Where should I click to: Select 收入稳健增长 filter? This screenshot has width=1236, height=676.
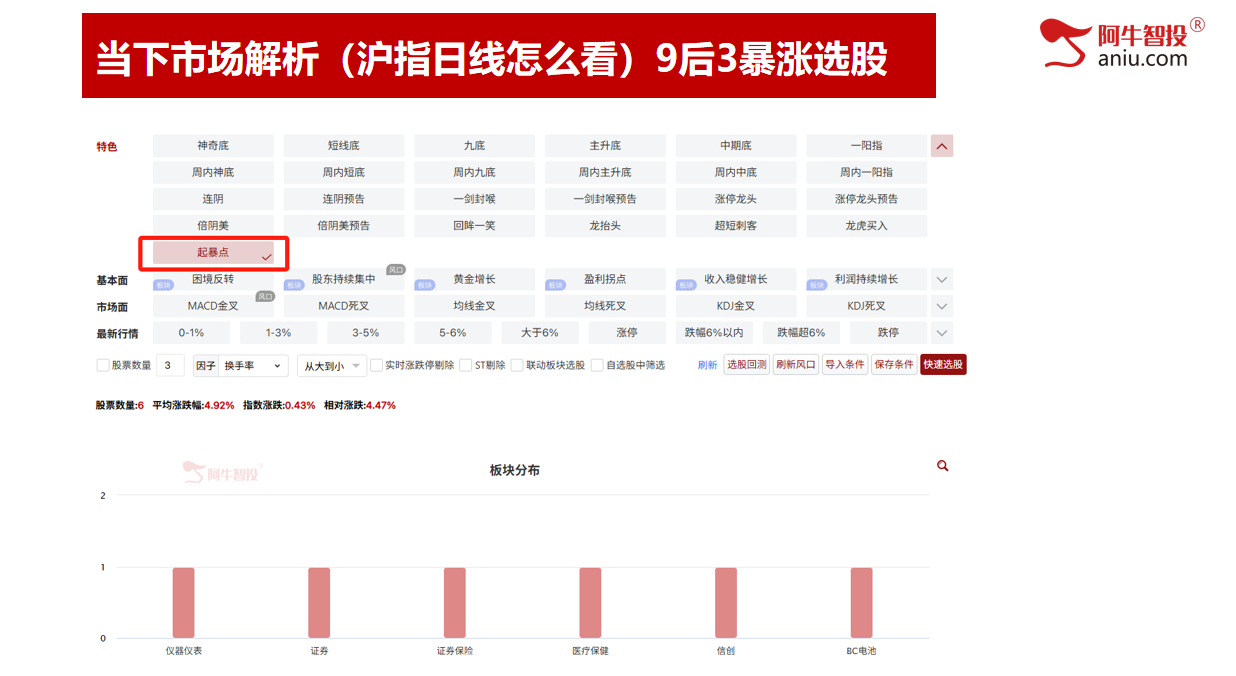pyautogui.click(x=736, y=279)
